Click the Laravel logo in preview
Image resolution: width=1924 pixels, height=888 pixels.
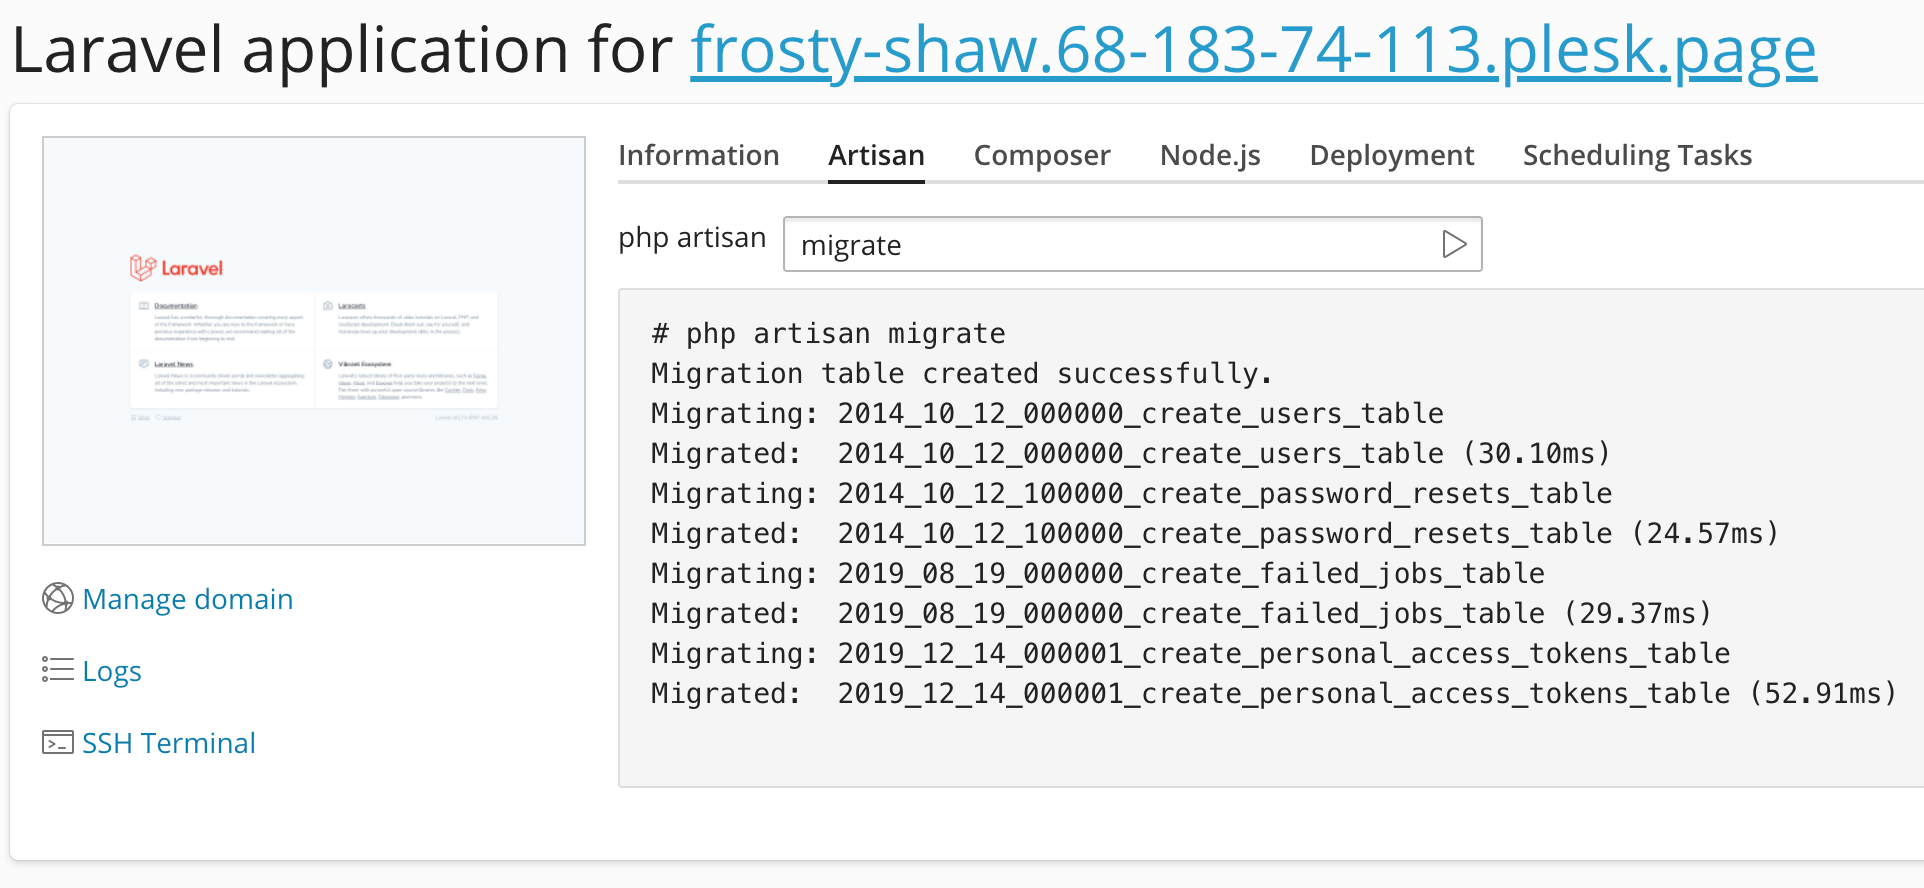176,268
